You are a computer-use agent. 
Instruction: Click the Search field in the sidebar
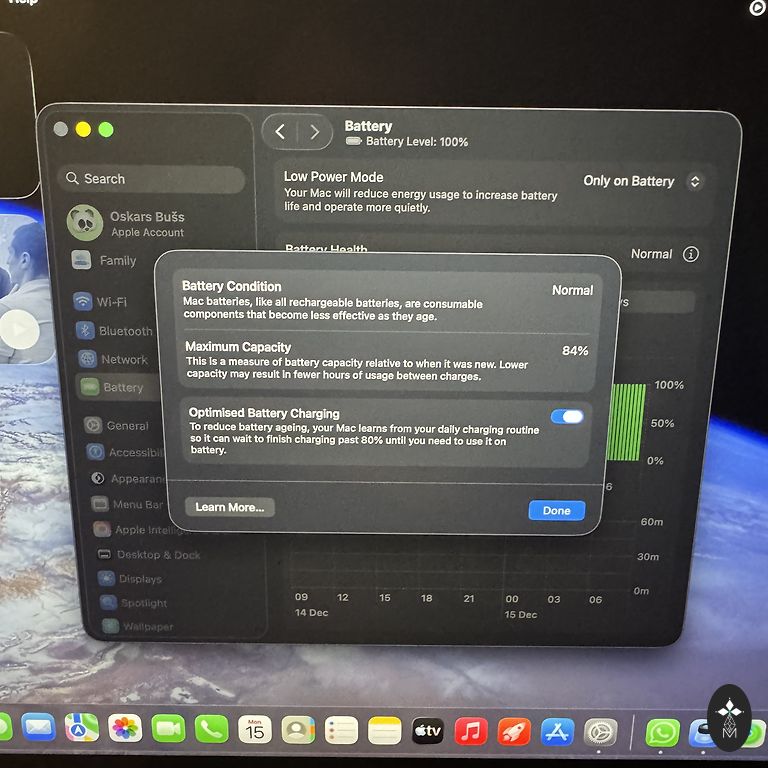[x=152, y=179]
